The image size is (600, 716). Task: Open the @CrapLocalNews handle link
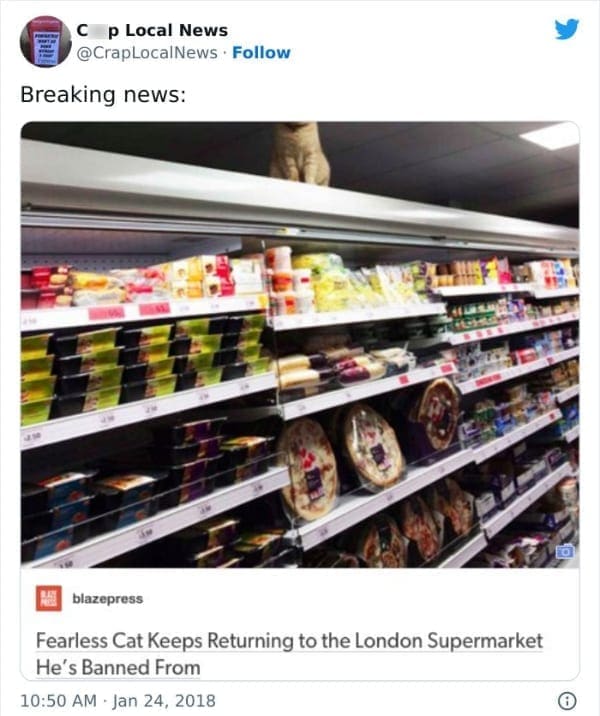tap(147, 53)
